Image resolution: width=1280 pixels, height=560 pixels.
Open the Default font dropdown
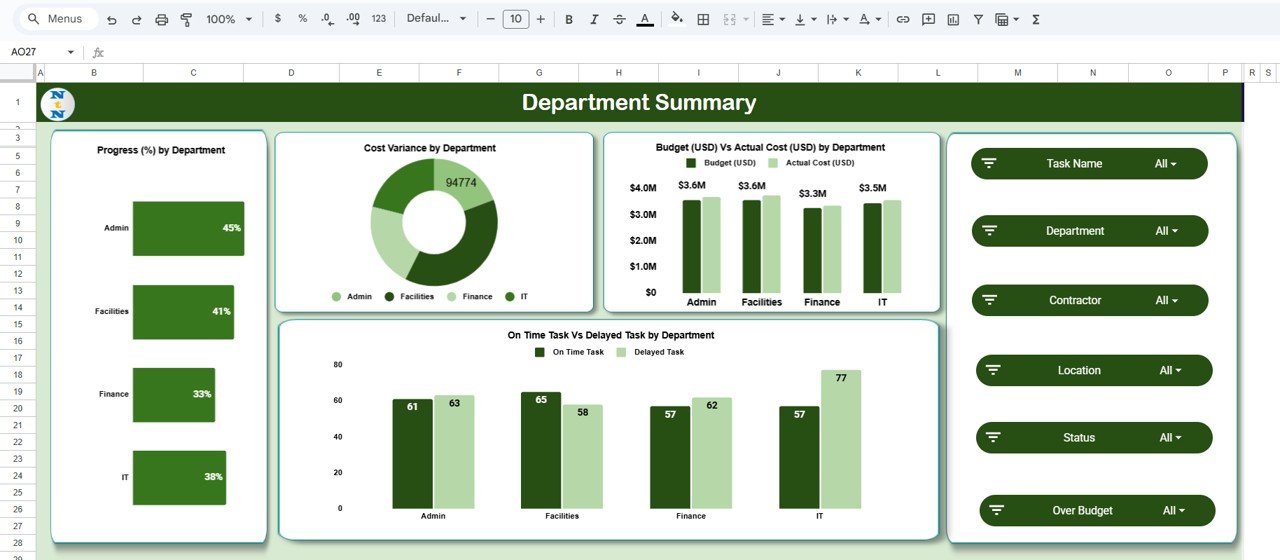[436, 19]
